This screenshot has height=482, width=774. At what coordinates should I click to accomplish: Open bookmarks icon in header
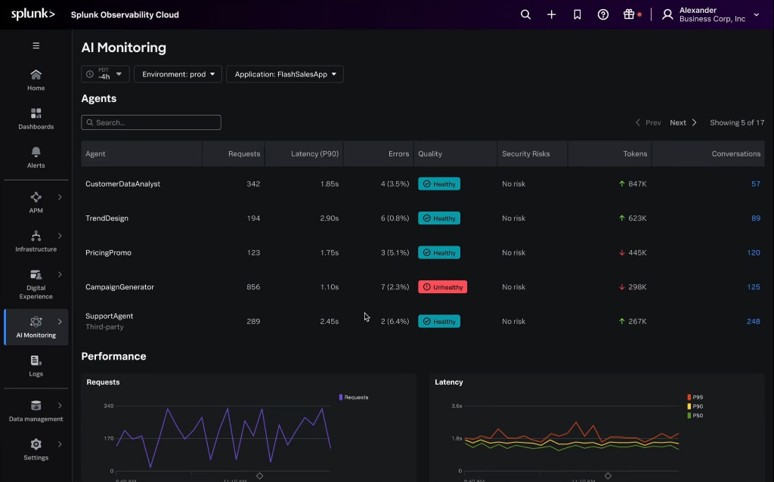pyautogui.click(x=577, y=15)
